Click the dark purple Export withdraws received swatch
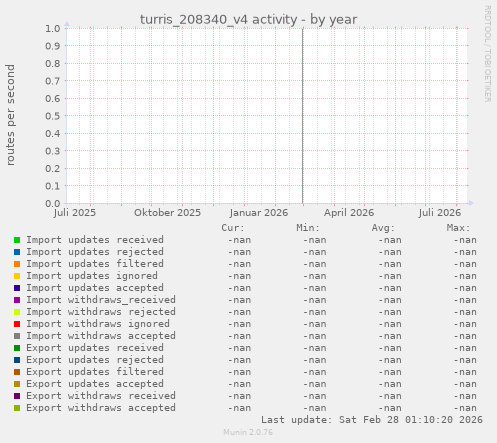Image resolution: width=497 pixels, height=443 pixels. tap(17, 396)
